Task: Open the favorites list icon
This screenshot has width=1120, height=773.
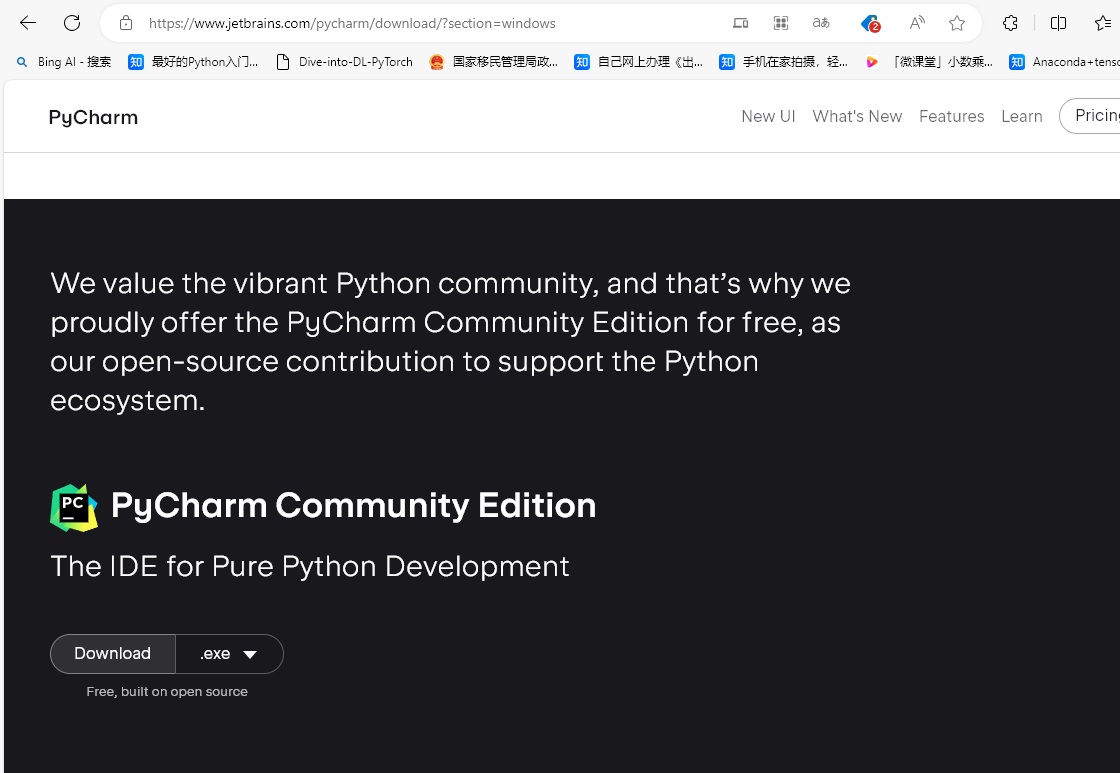Action: point(1102,23)
